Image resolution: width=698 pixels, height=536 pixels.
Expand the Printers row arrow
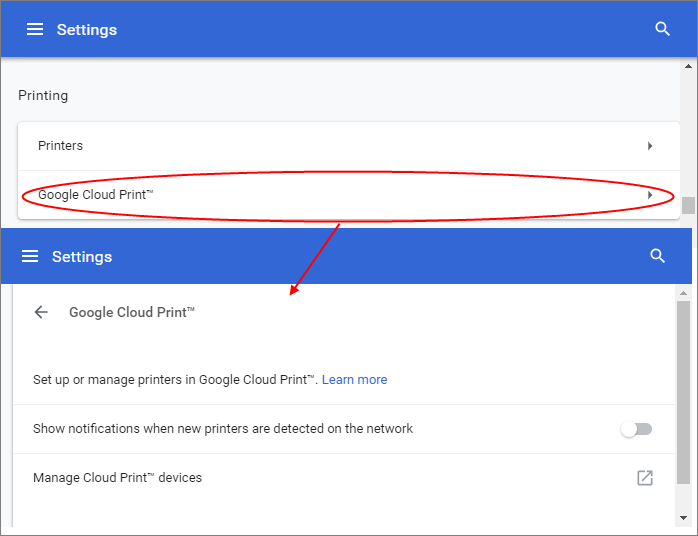point(650,146)
